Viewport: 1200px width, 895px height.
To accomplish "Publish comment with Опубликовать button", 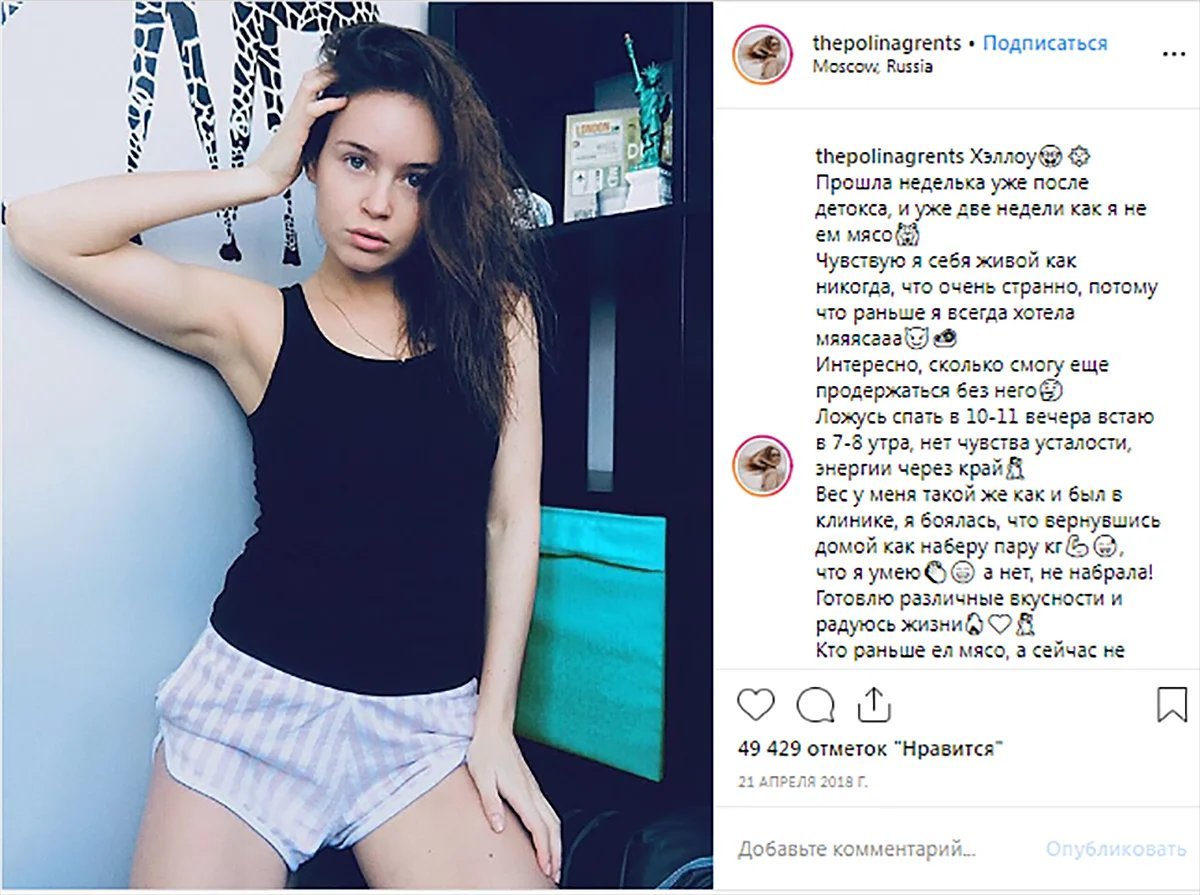I will coord(1116,850).
